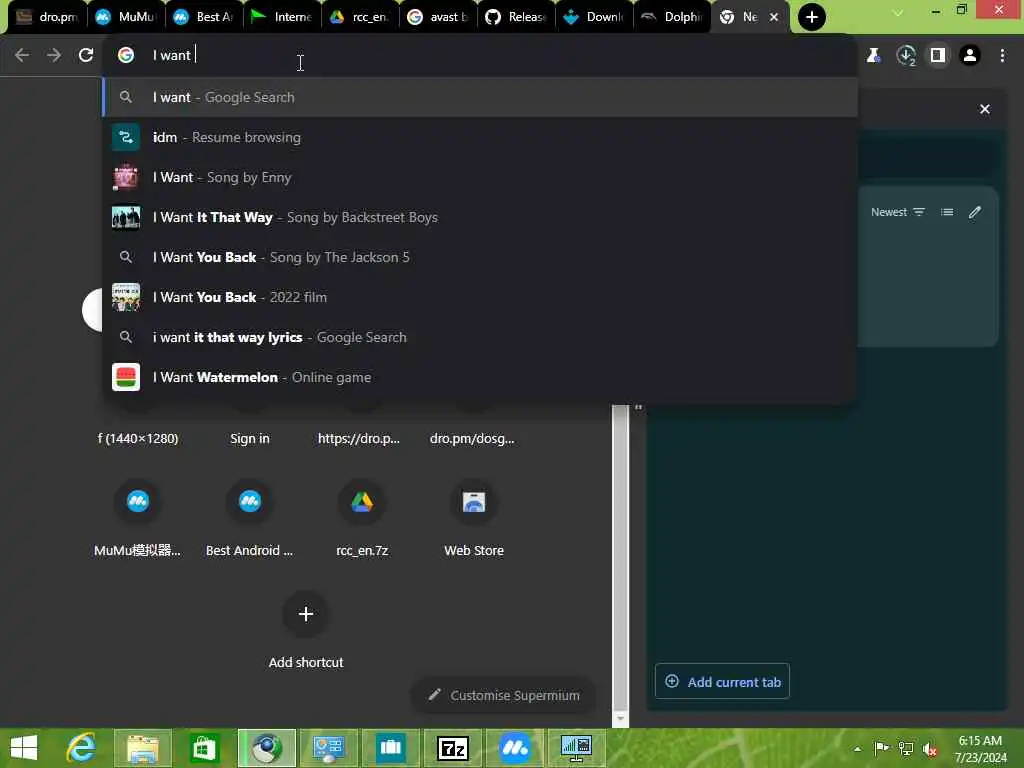Open Windows Store from taskbar

[204, 748]
